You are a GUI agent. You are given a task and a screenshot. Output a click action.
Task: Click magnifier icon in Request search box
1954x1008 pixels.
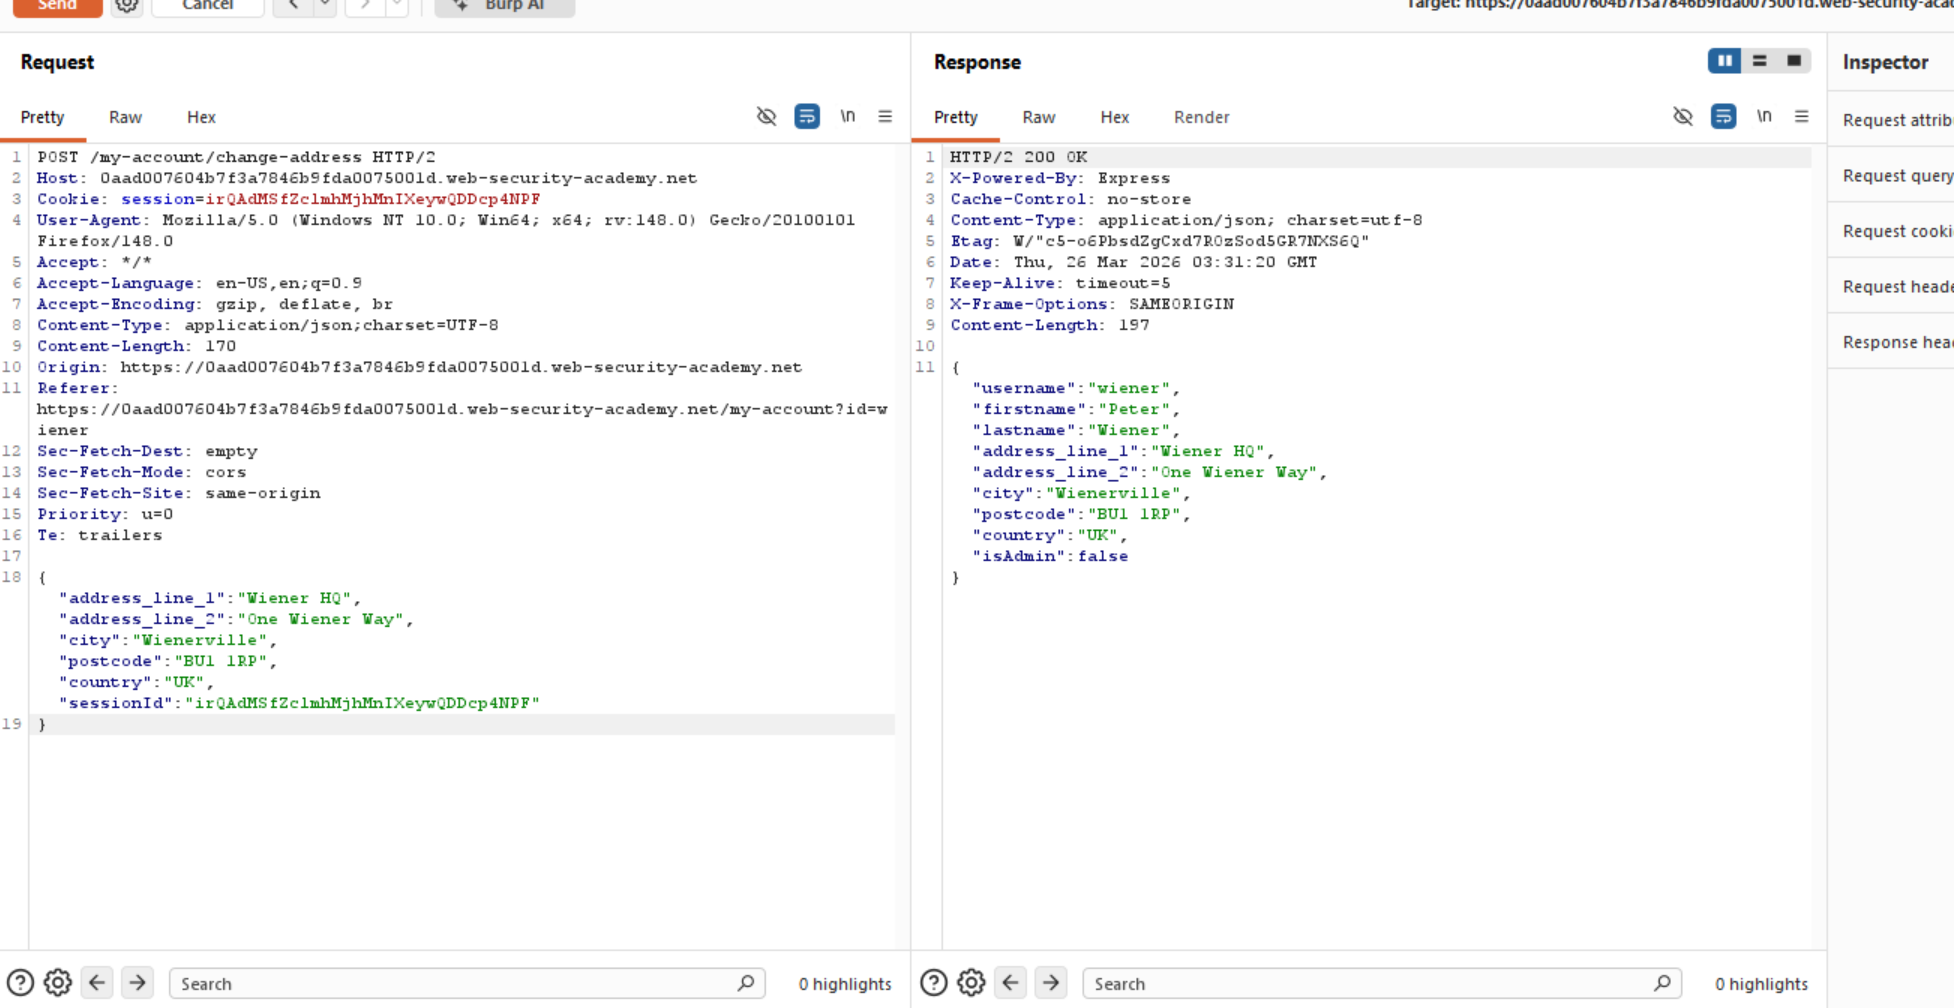click(746, 983)
